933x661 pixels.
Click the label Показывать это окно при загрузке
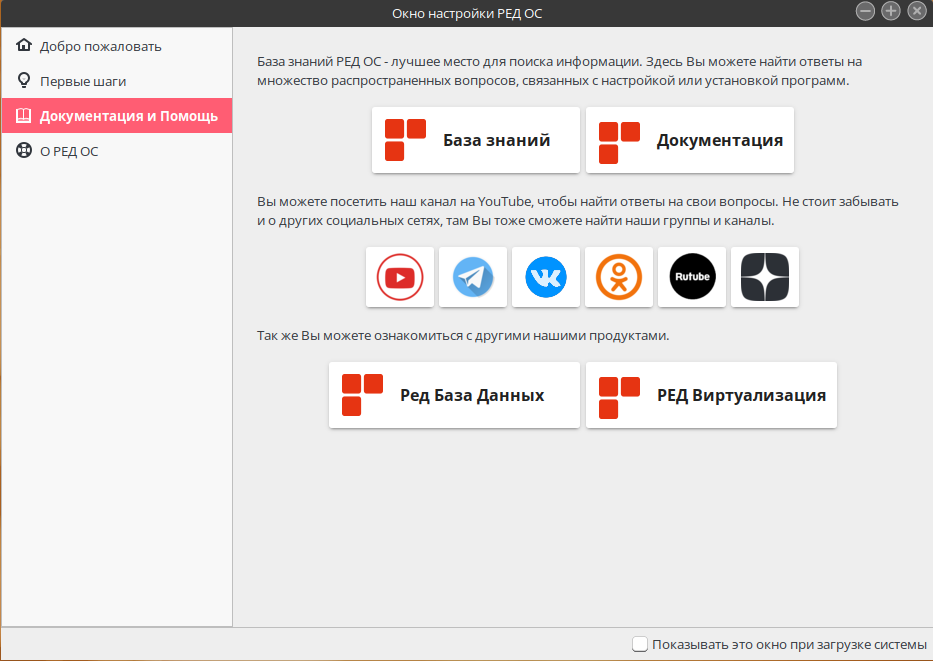pyautogui.click(x=789, y=644)
